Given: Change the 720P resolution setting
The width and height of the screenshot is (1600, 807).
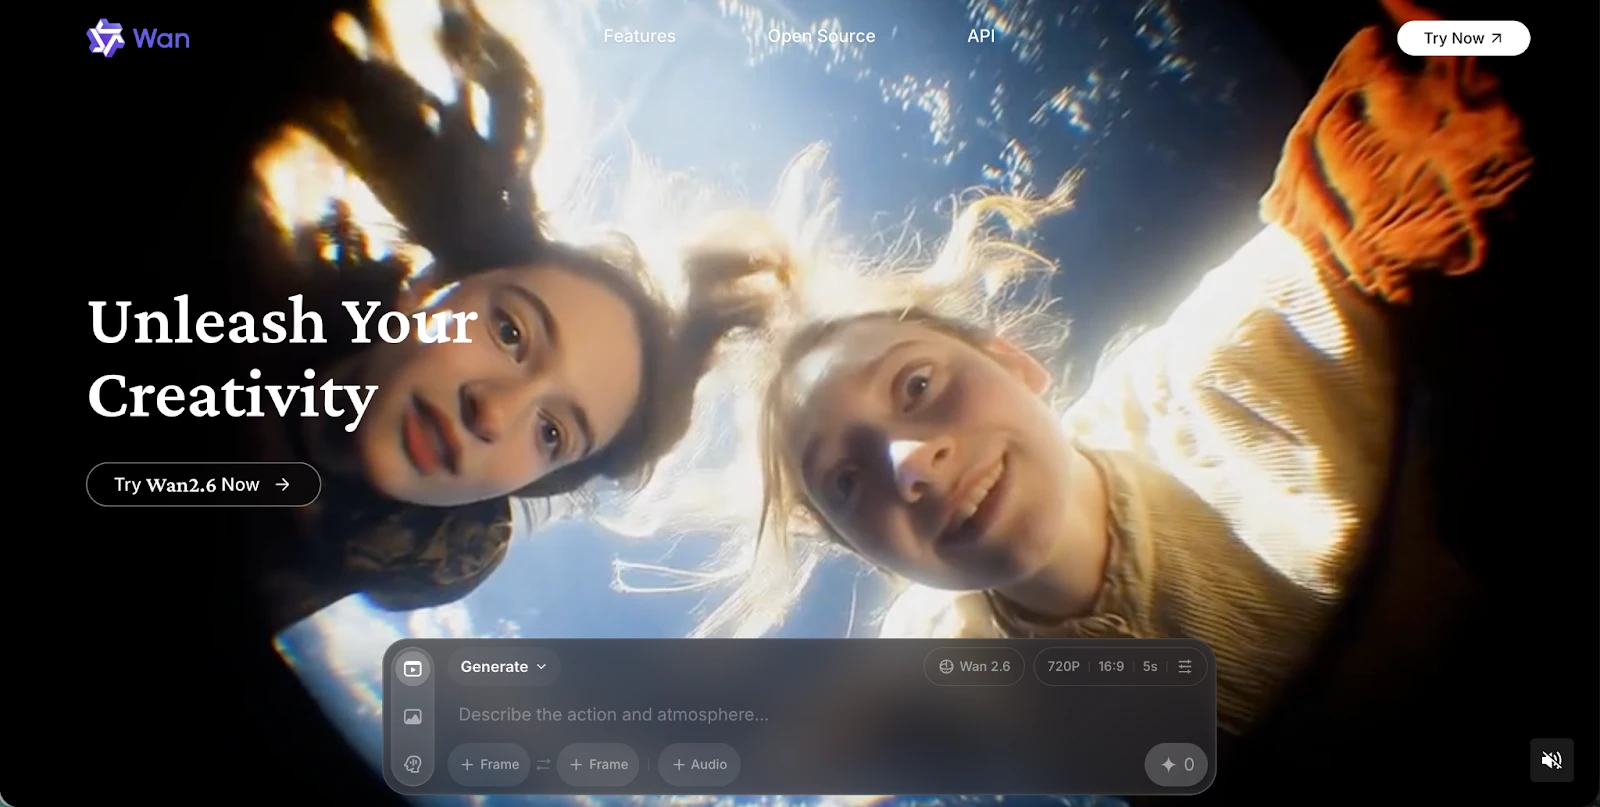Looking at the screenshot, I should point(1063,667).
